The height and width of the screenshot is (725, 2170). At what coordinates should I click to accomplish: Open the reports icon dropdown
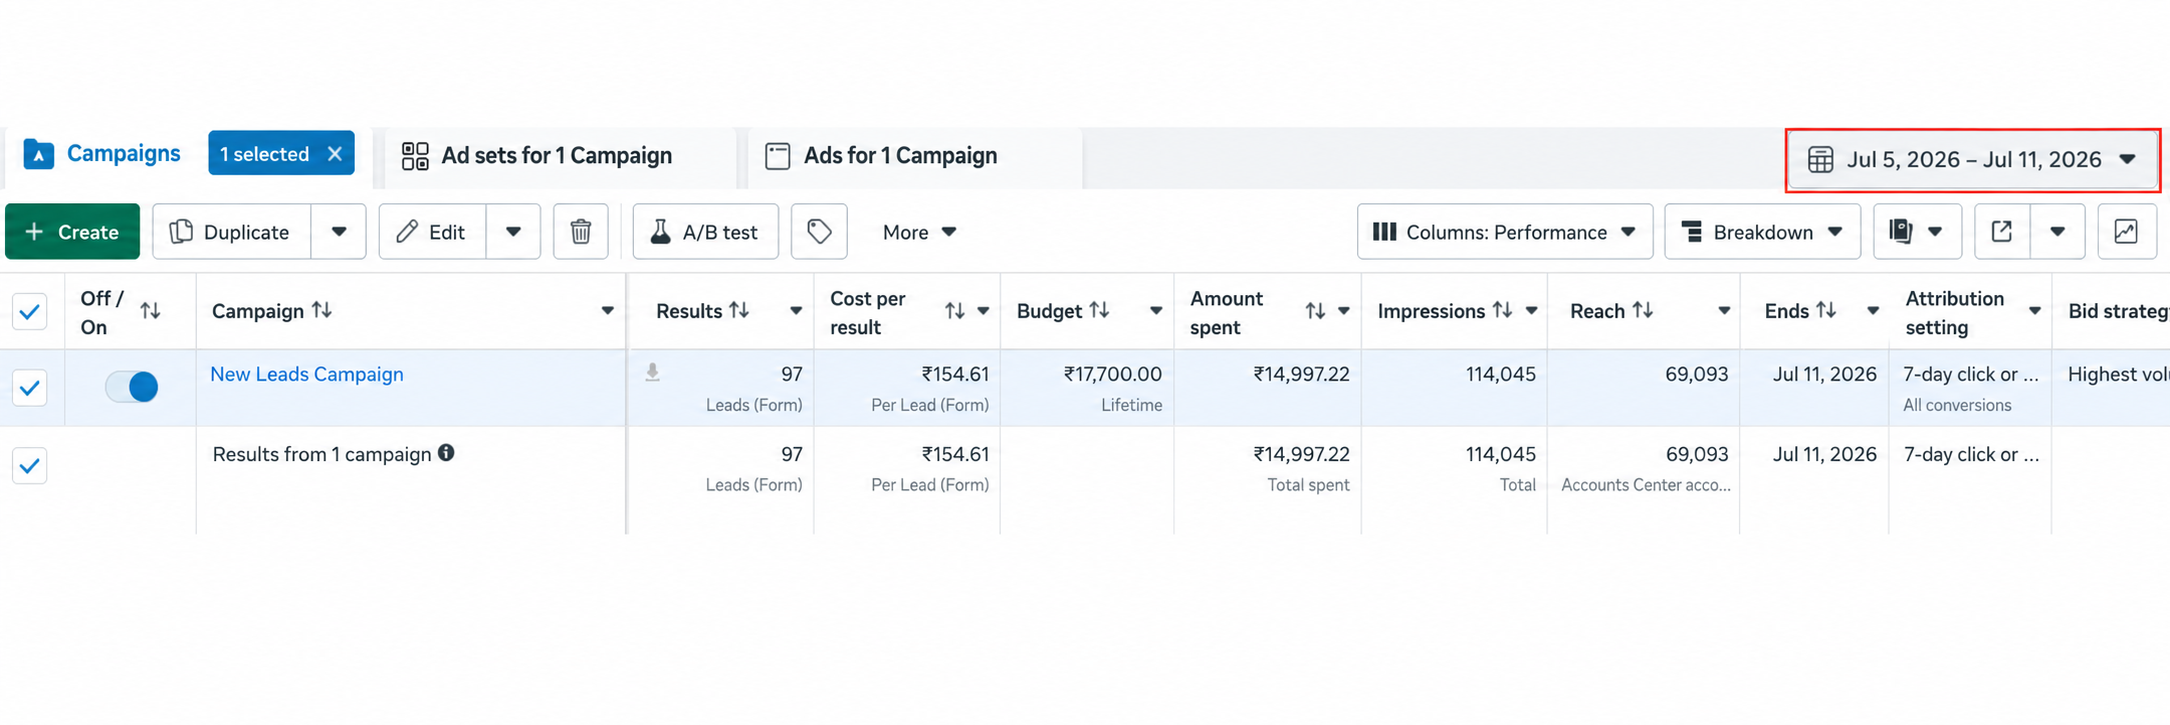pyautogui.click(x=1917, y=232)
